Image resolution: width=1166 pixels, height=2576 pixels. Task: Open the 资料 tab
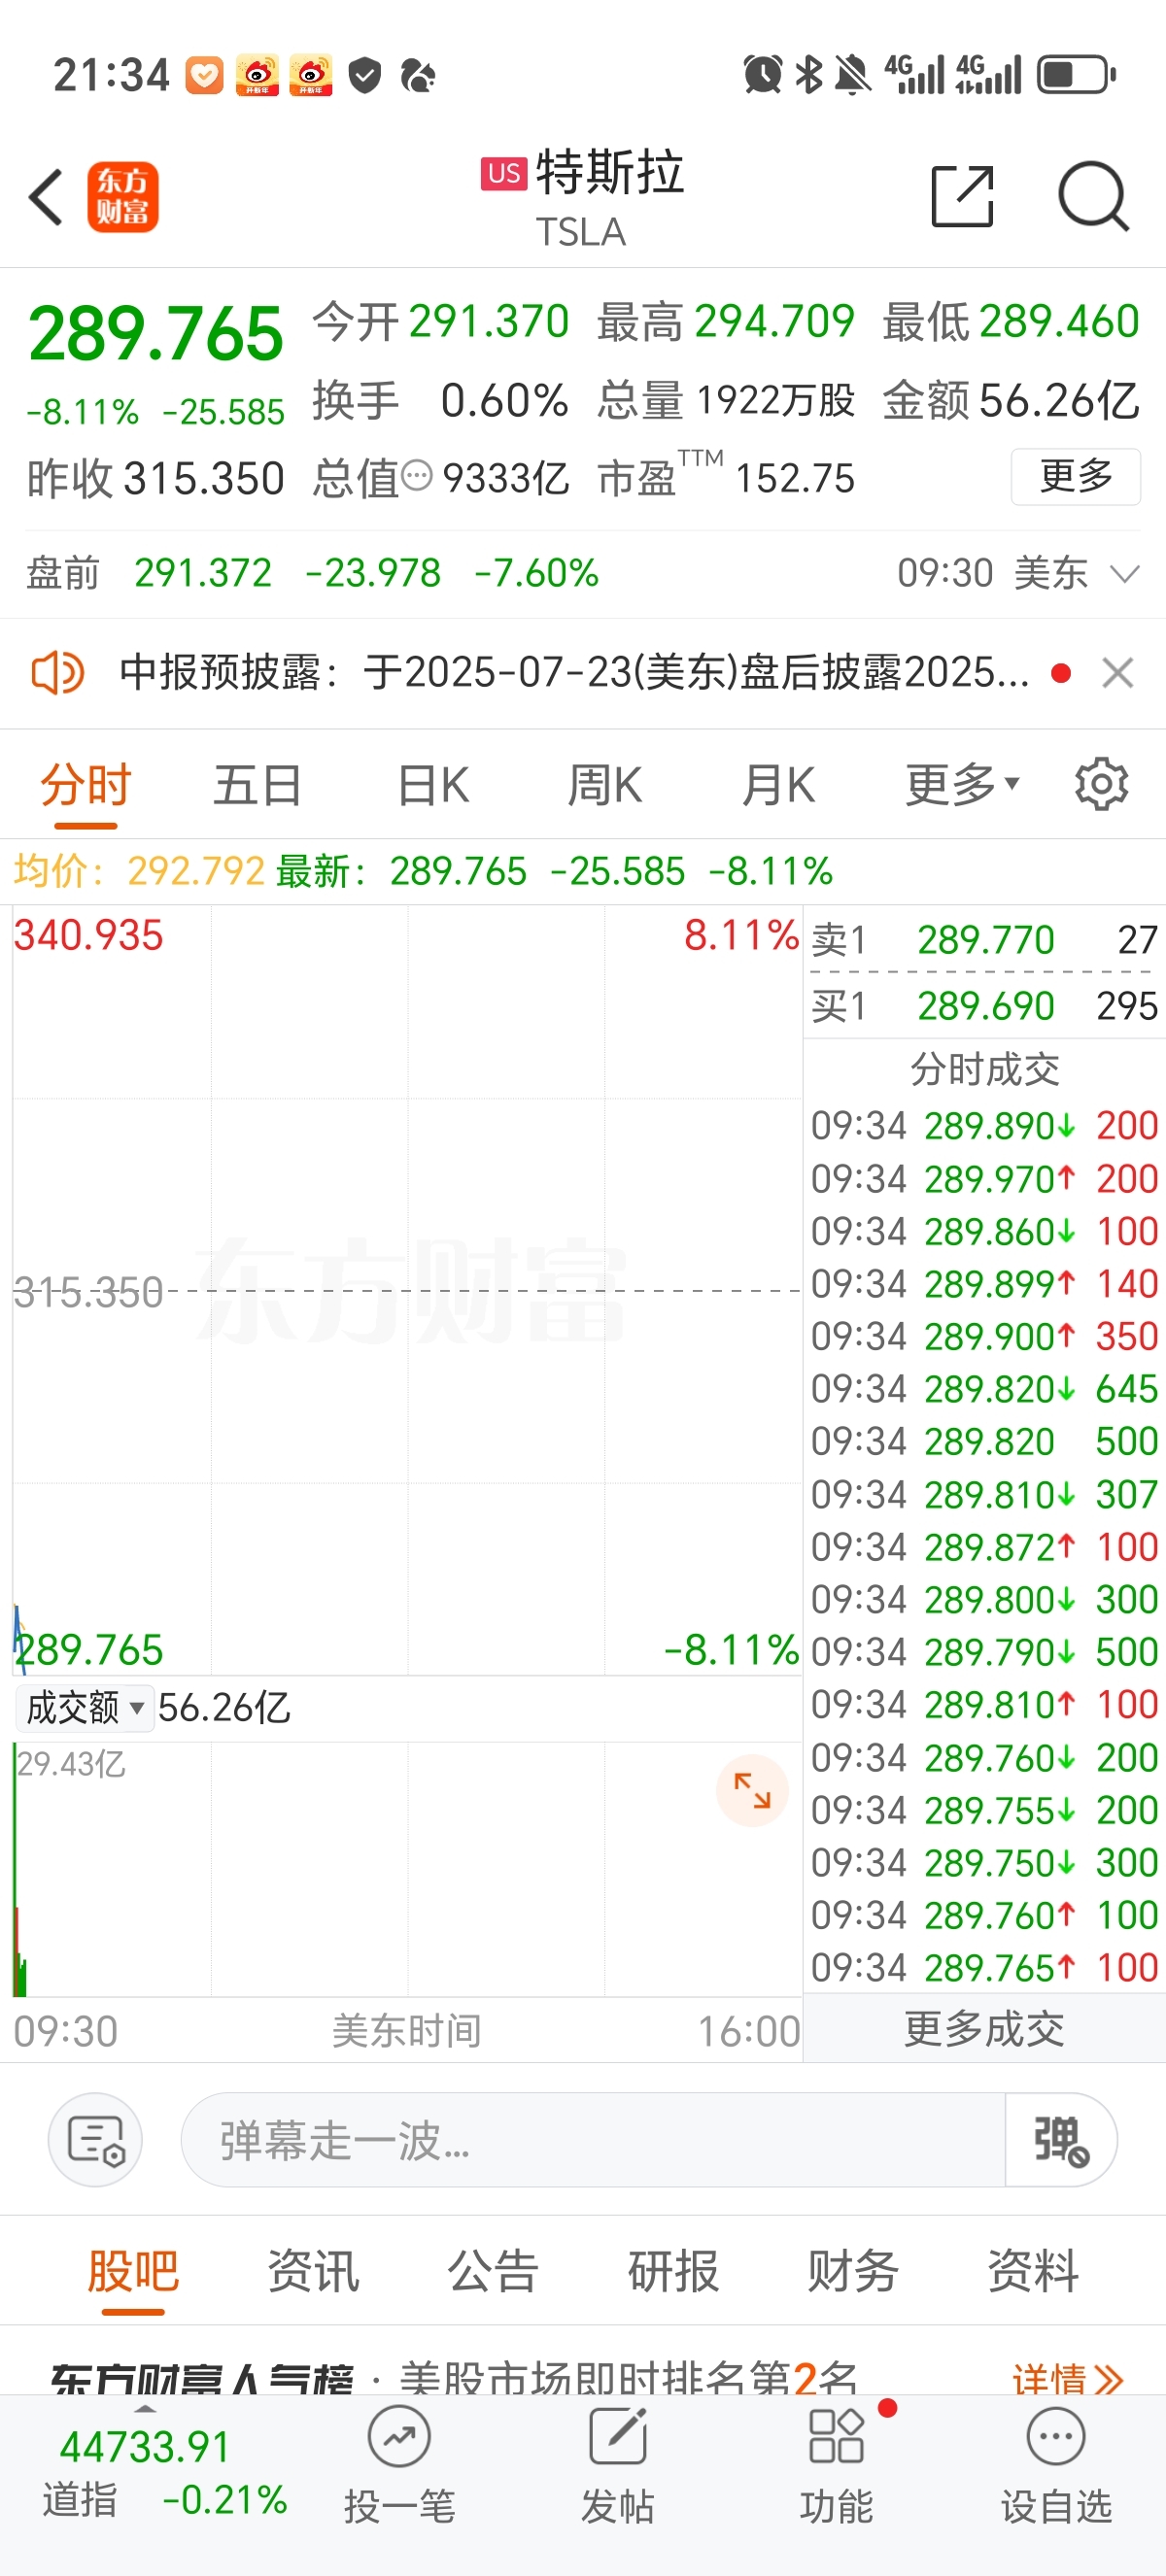1033,2271
